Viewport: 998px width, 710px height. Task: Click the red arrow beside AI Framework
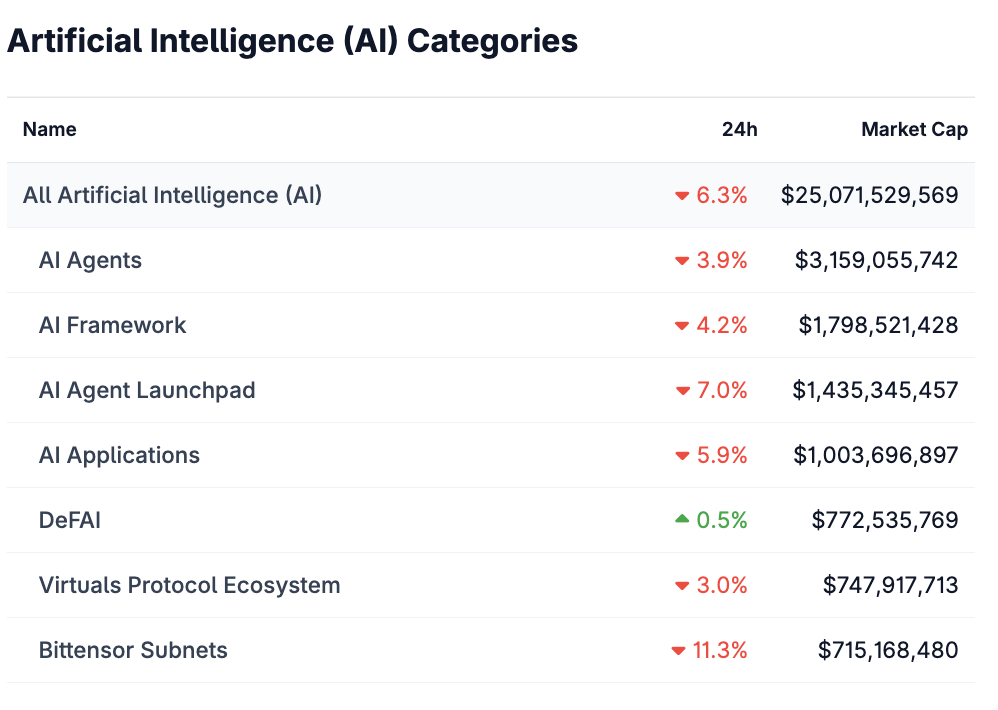pos(681,325)
